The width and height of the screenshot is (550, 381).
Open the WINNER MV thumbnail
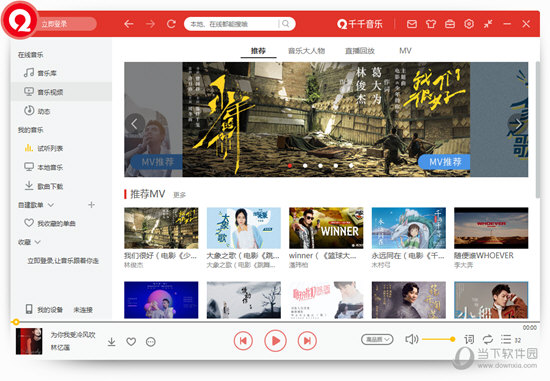pos(326,228)
